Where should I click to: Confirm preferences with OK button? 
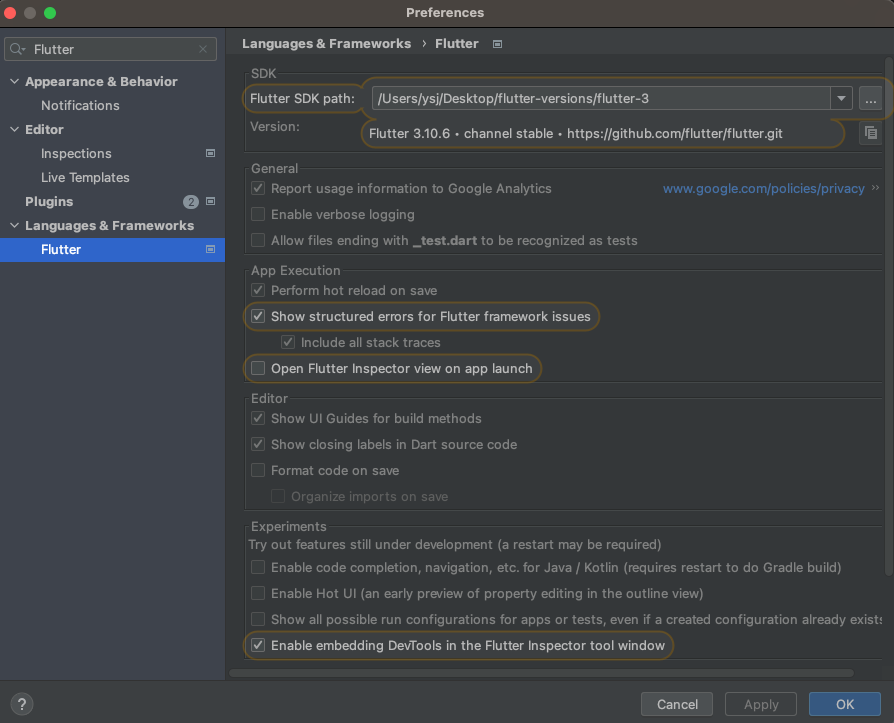coord(844,704)
